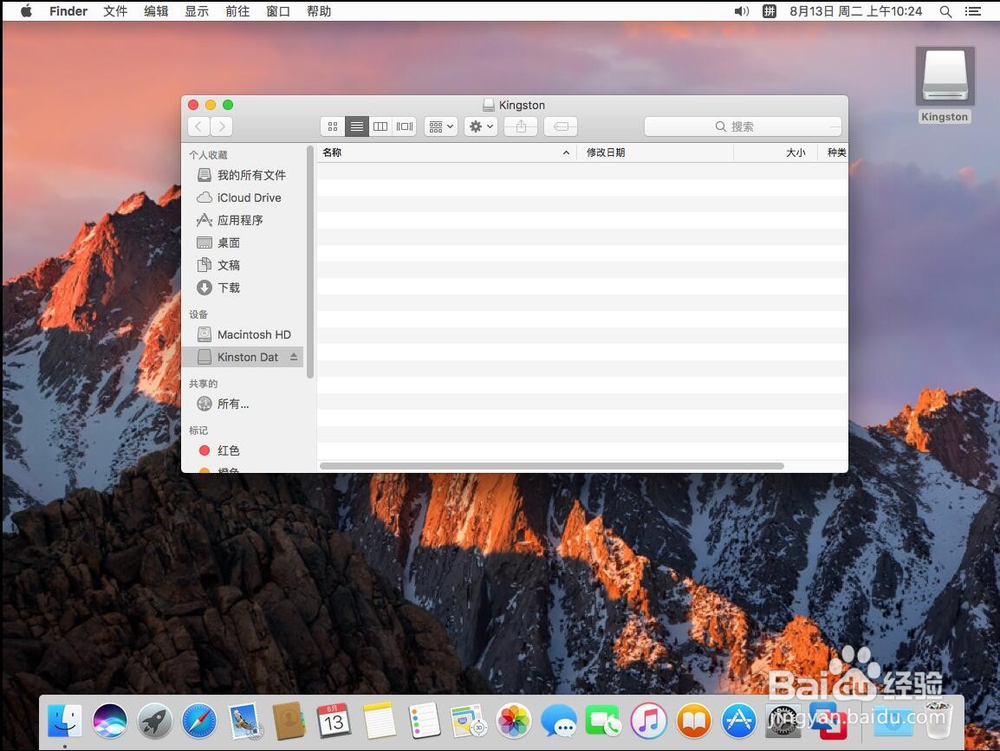Image resolution: width=1000 pixels, height=751 pixels.
Task: Go forward with the forward arrow
Action: click(221, 126)
